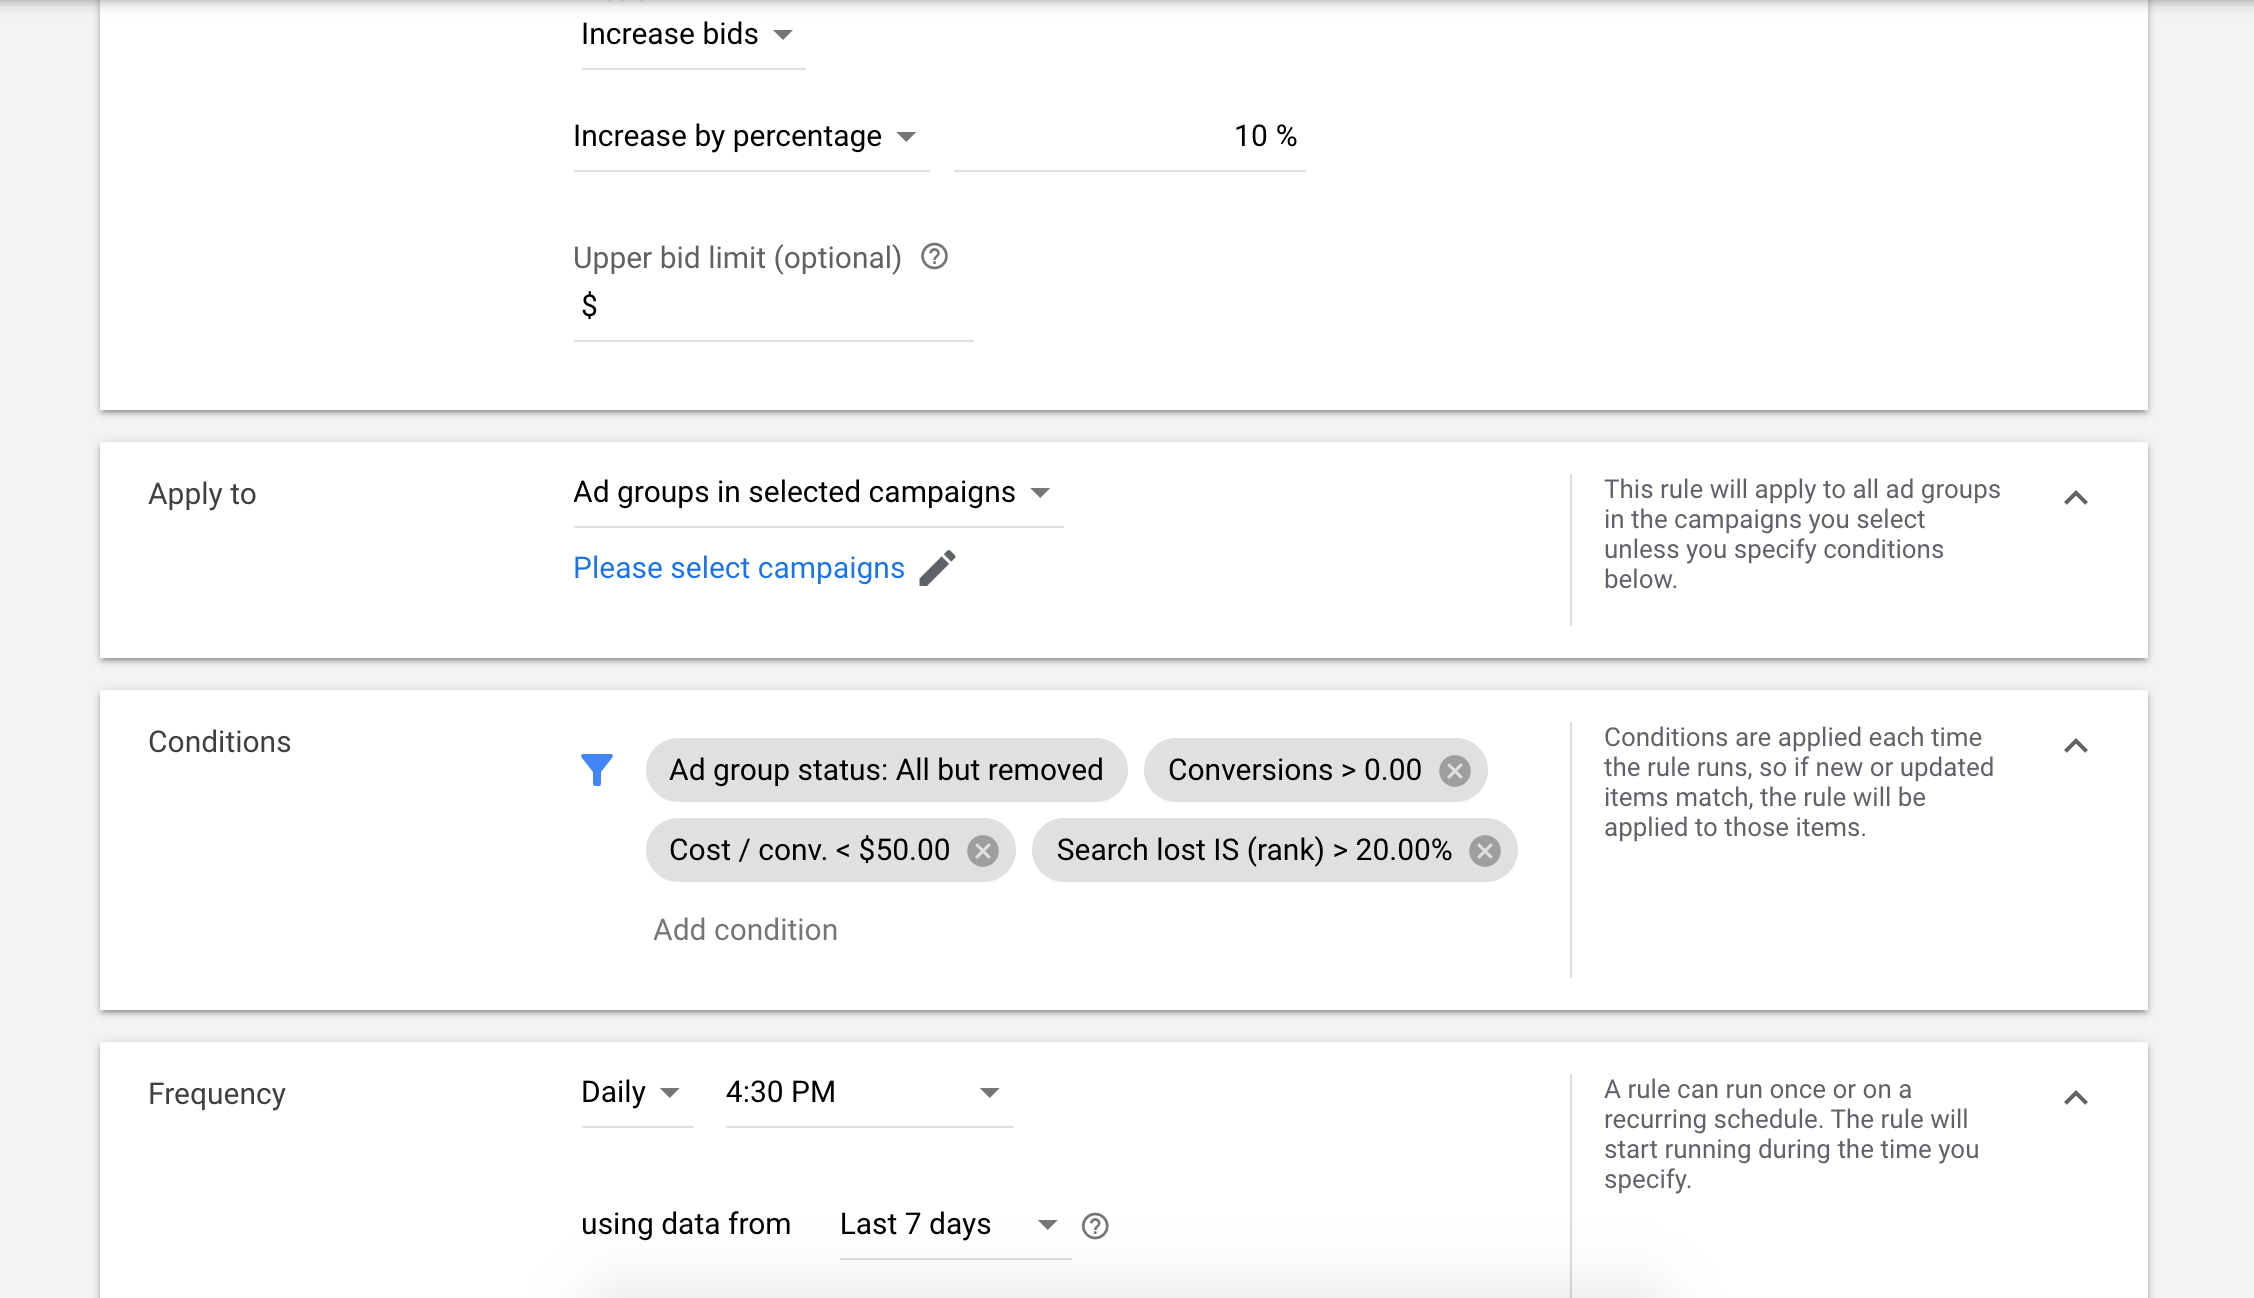The image size is (2254, 1298).
Task: Click the blue filter funnel icon
Action: click(x=597, y=769)
